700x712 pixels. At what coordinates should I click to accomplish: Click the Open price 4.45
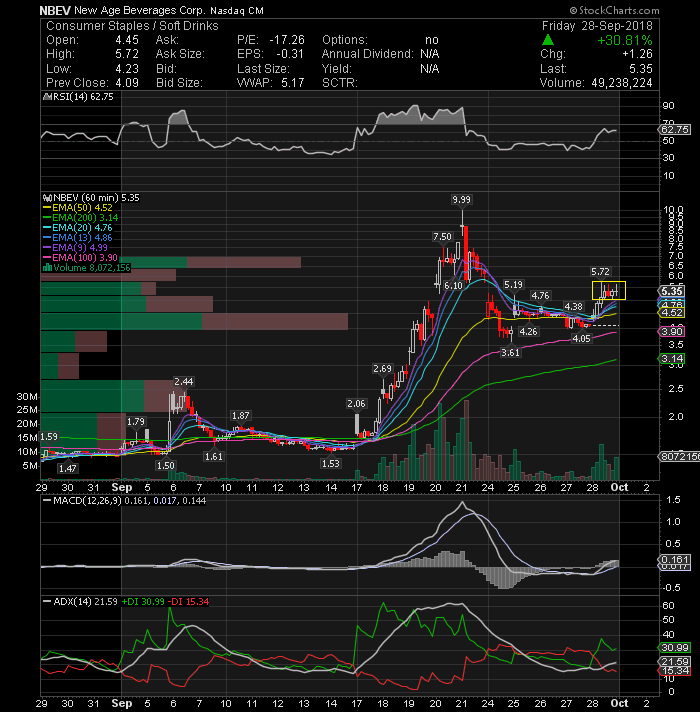[x=127, y=40]
